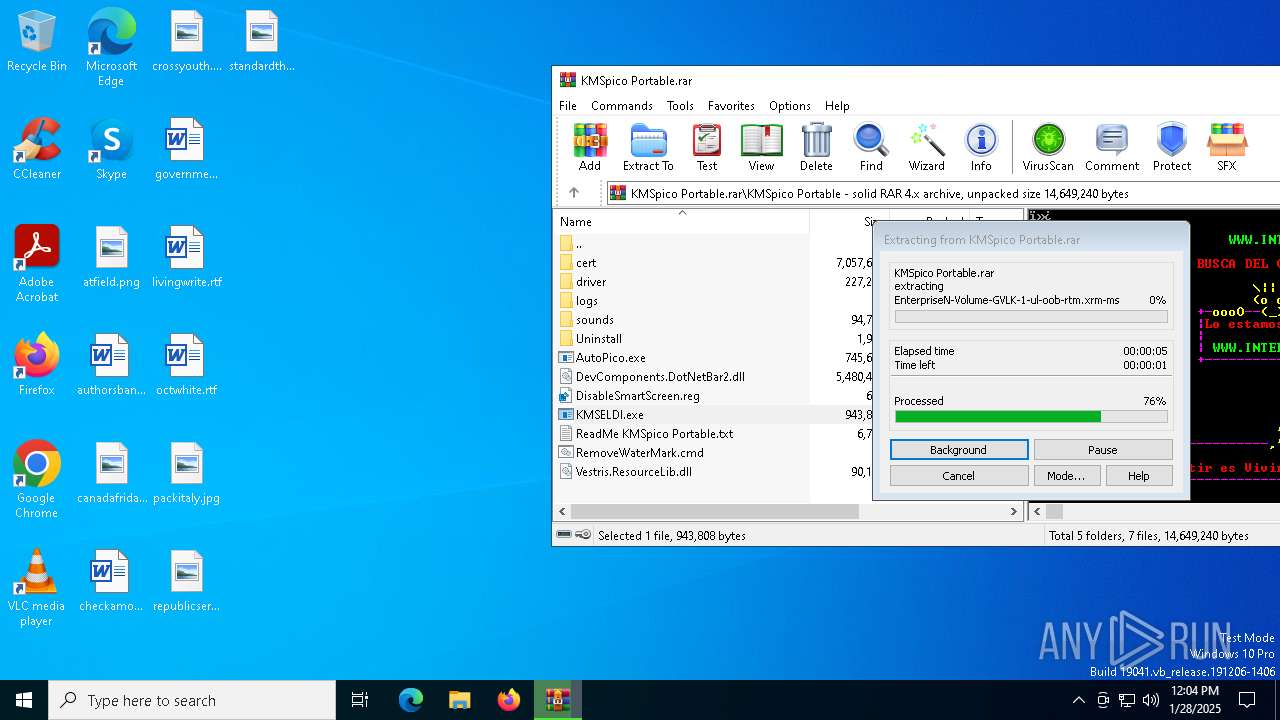Click the volume speaker tray icon

(1151, 700)
